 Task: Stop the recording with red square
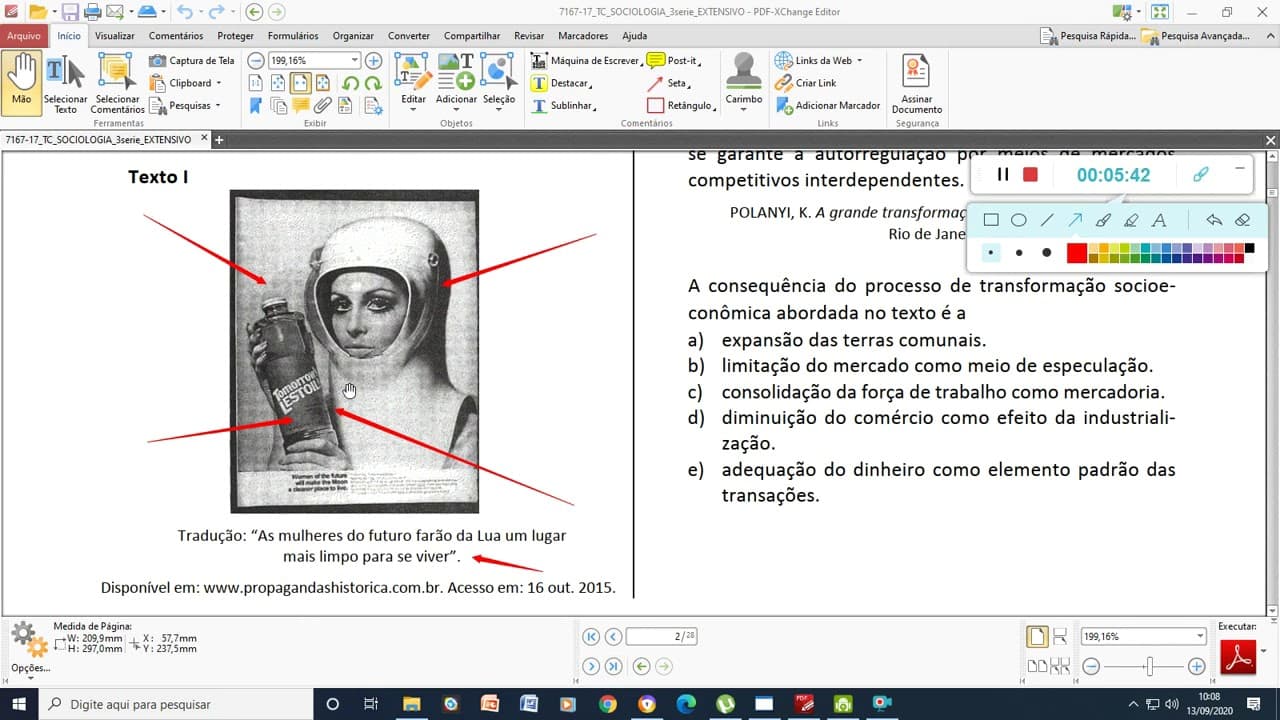(1030, 174)
